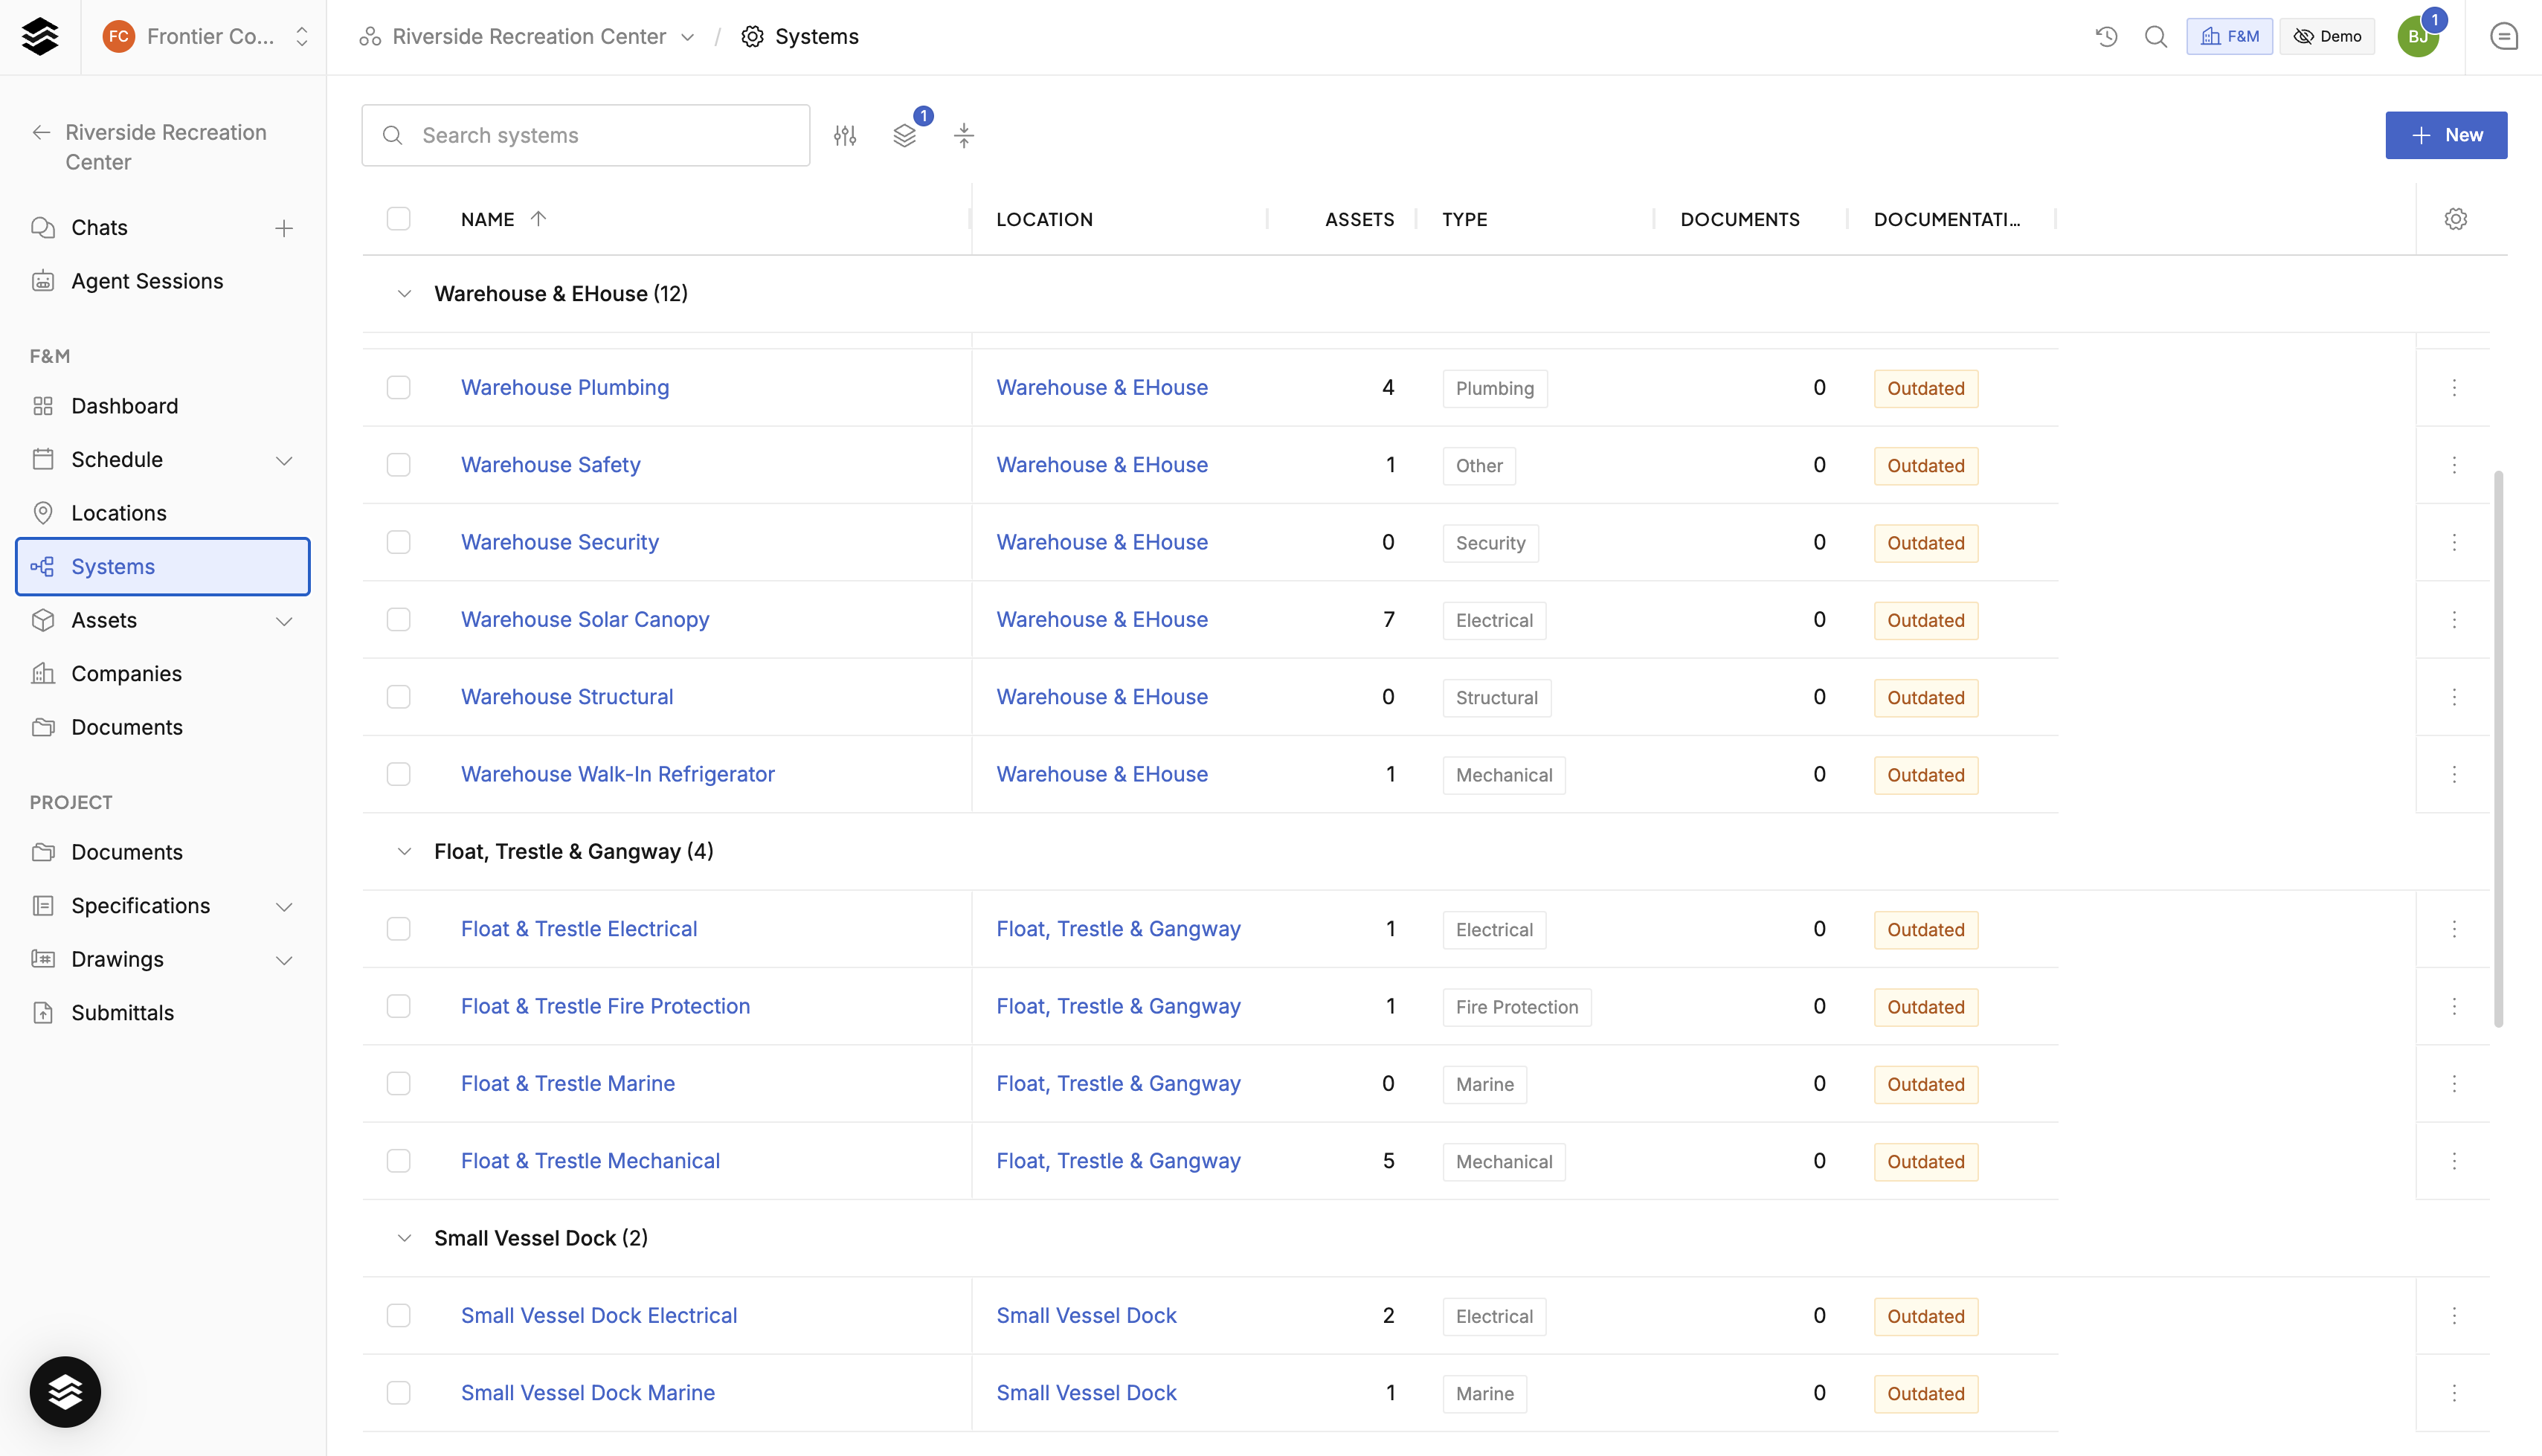
Task: Open the filter settings sliders icon
Action: pyautogui.click(x=845, y=135)
